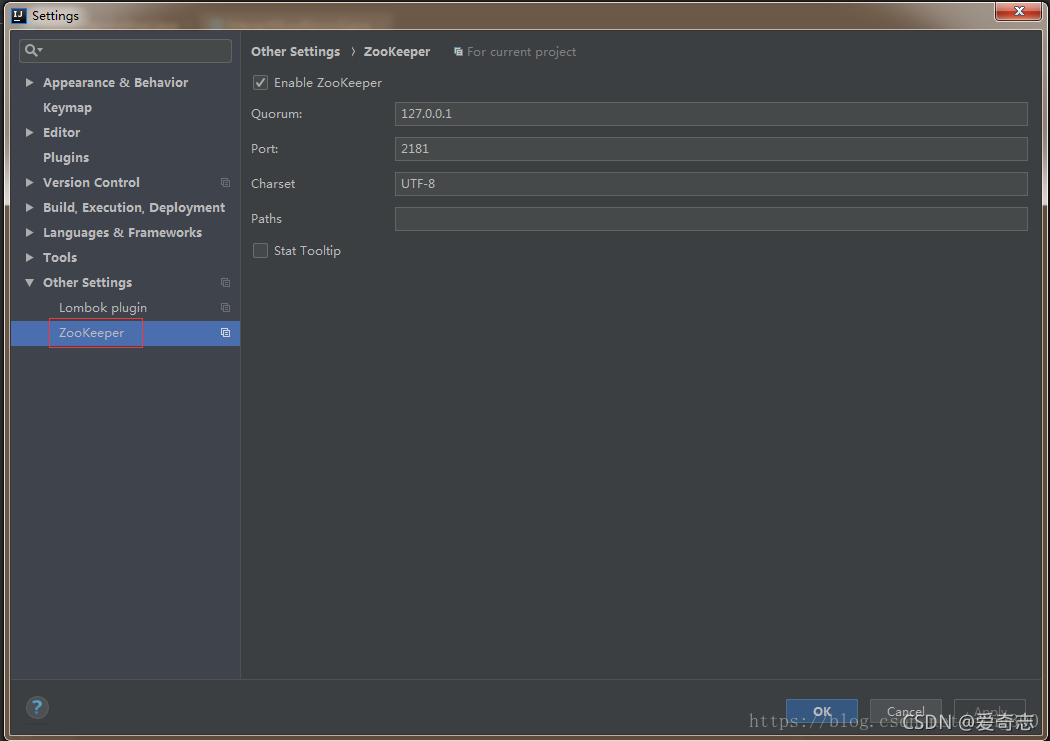This screenshot has height=741, width=1050.
Task: Expand Languages & Frameworks arrow
Action: point(29,232)
